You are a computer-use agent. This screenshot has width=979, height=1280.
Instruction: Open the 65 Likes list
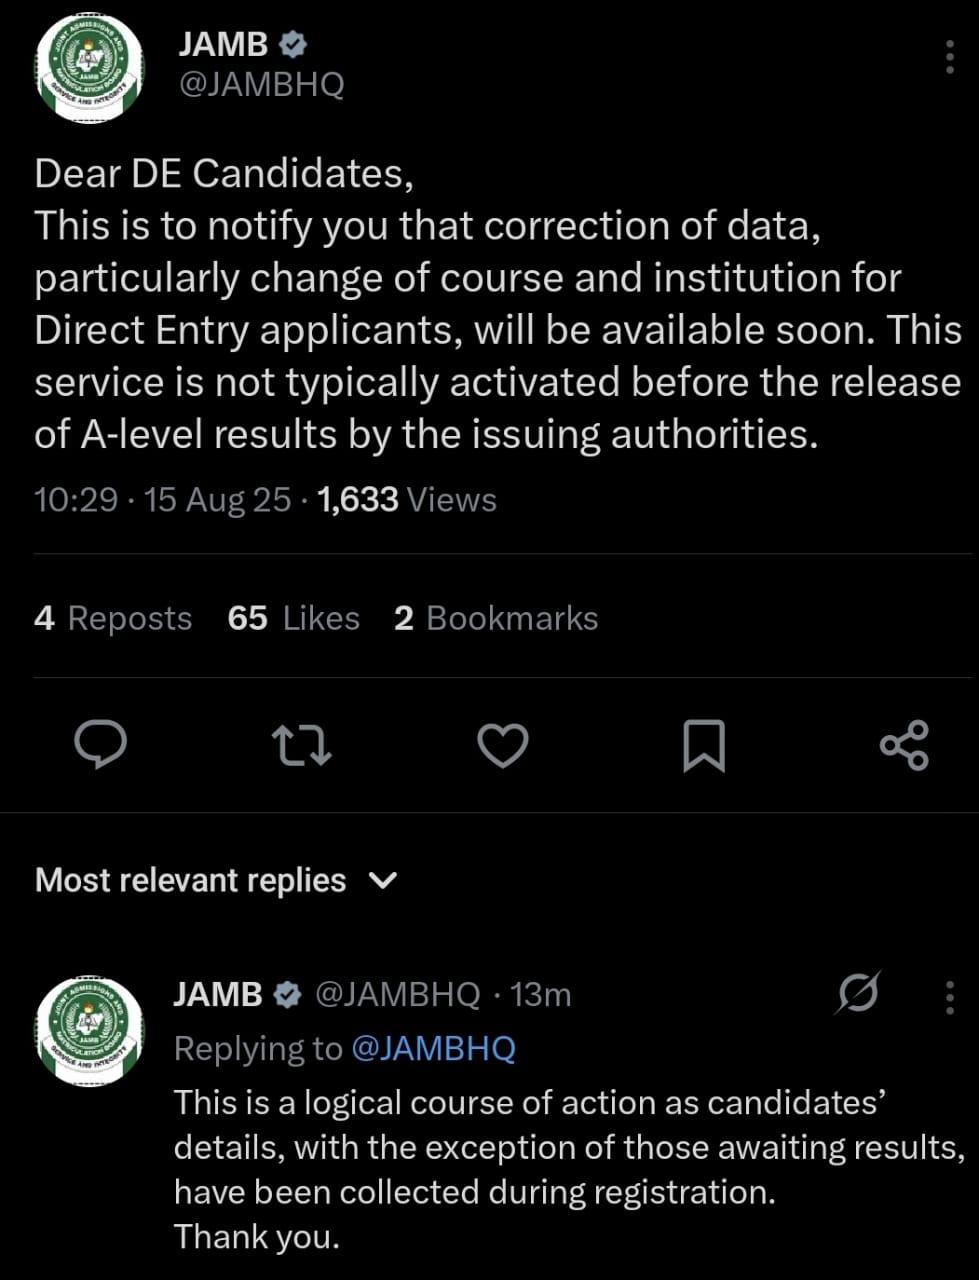(x=293, y=618)
